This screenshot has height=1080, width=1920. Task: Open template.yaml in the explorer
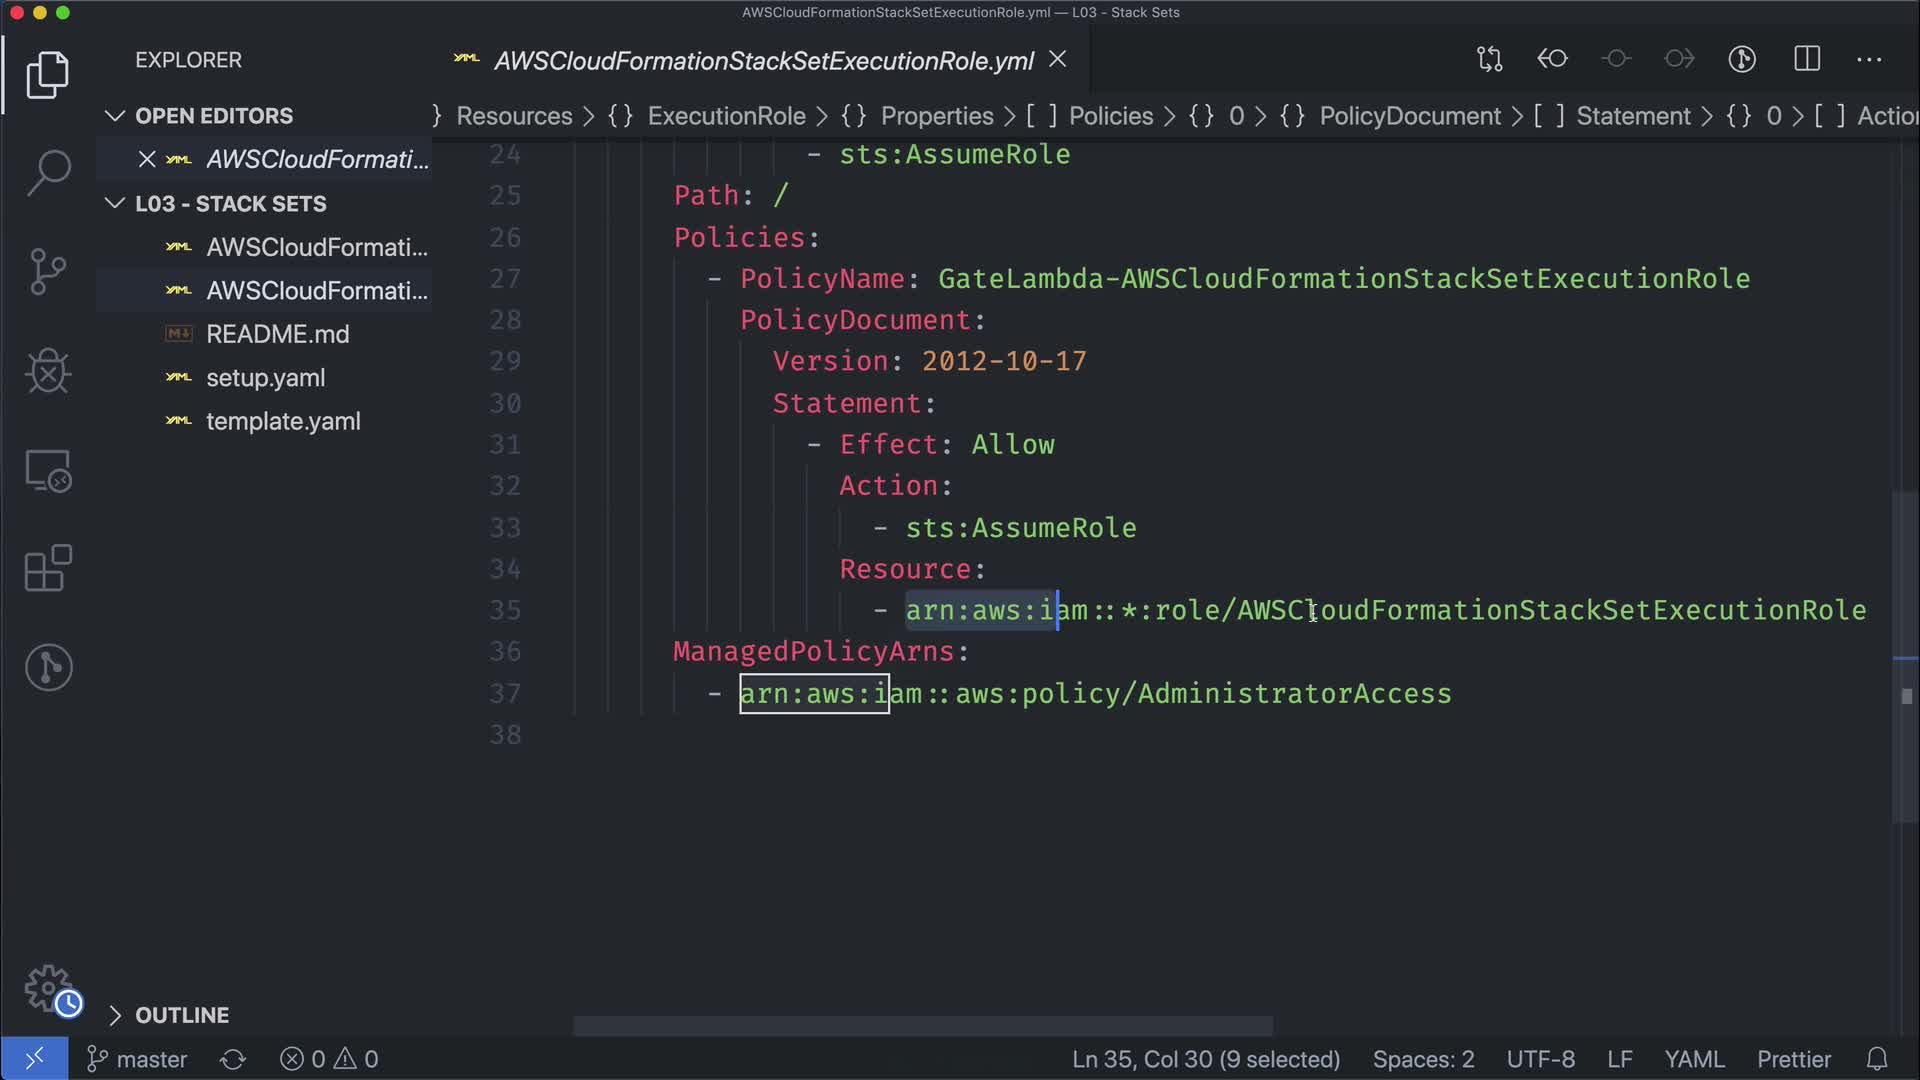pos(283,421)
